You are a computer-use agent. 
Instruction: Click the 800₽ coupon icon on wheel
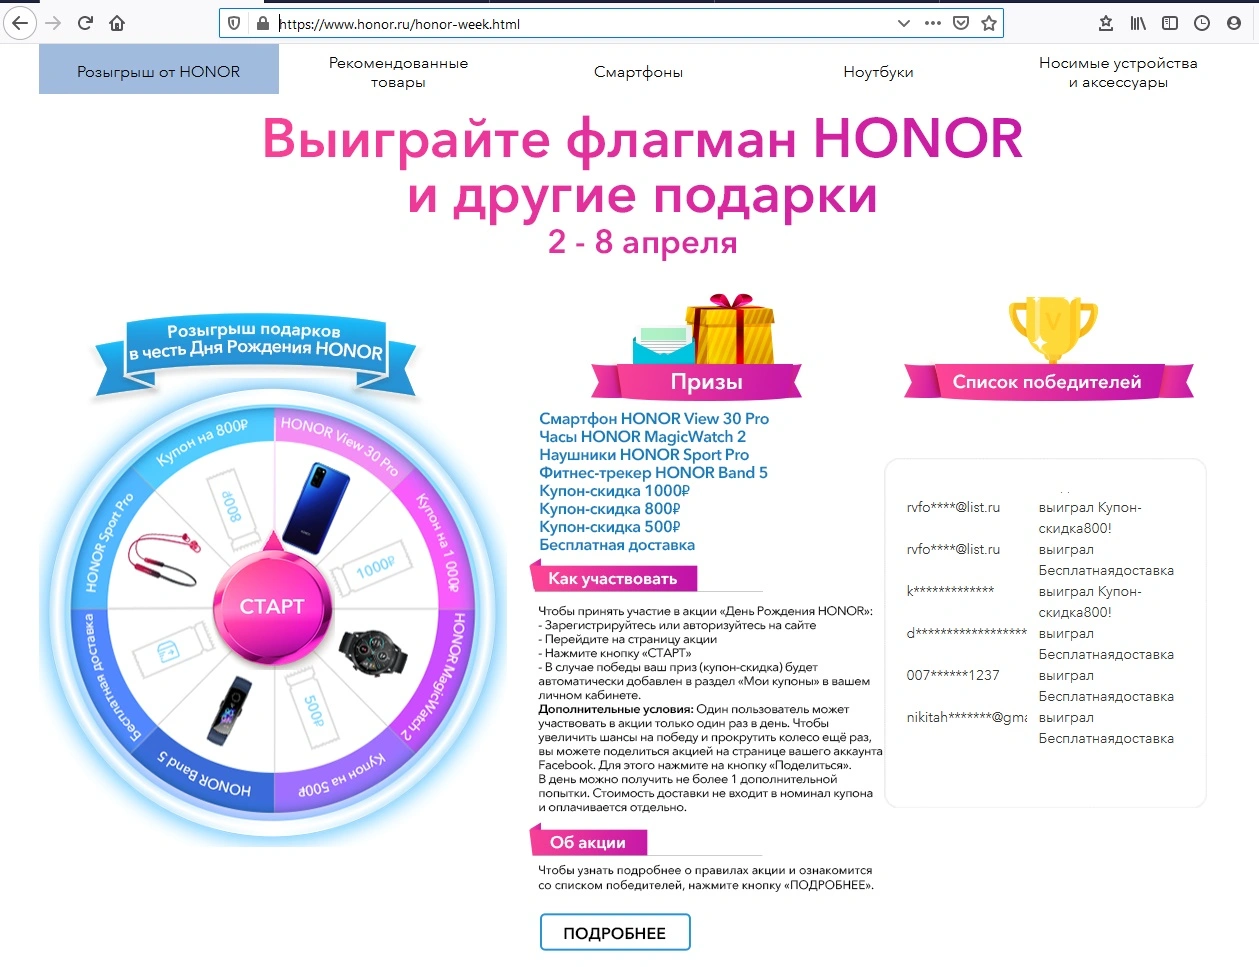[231, 509]
